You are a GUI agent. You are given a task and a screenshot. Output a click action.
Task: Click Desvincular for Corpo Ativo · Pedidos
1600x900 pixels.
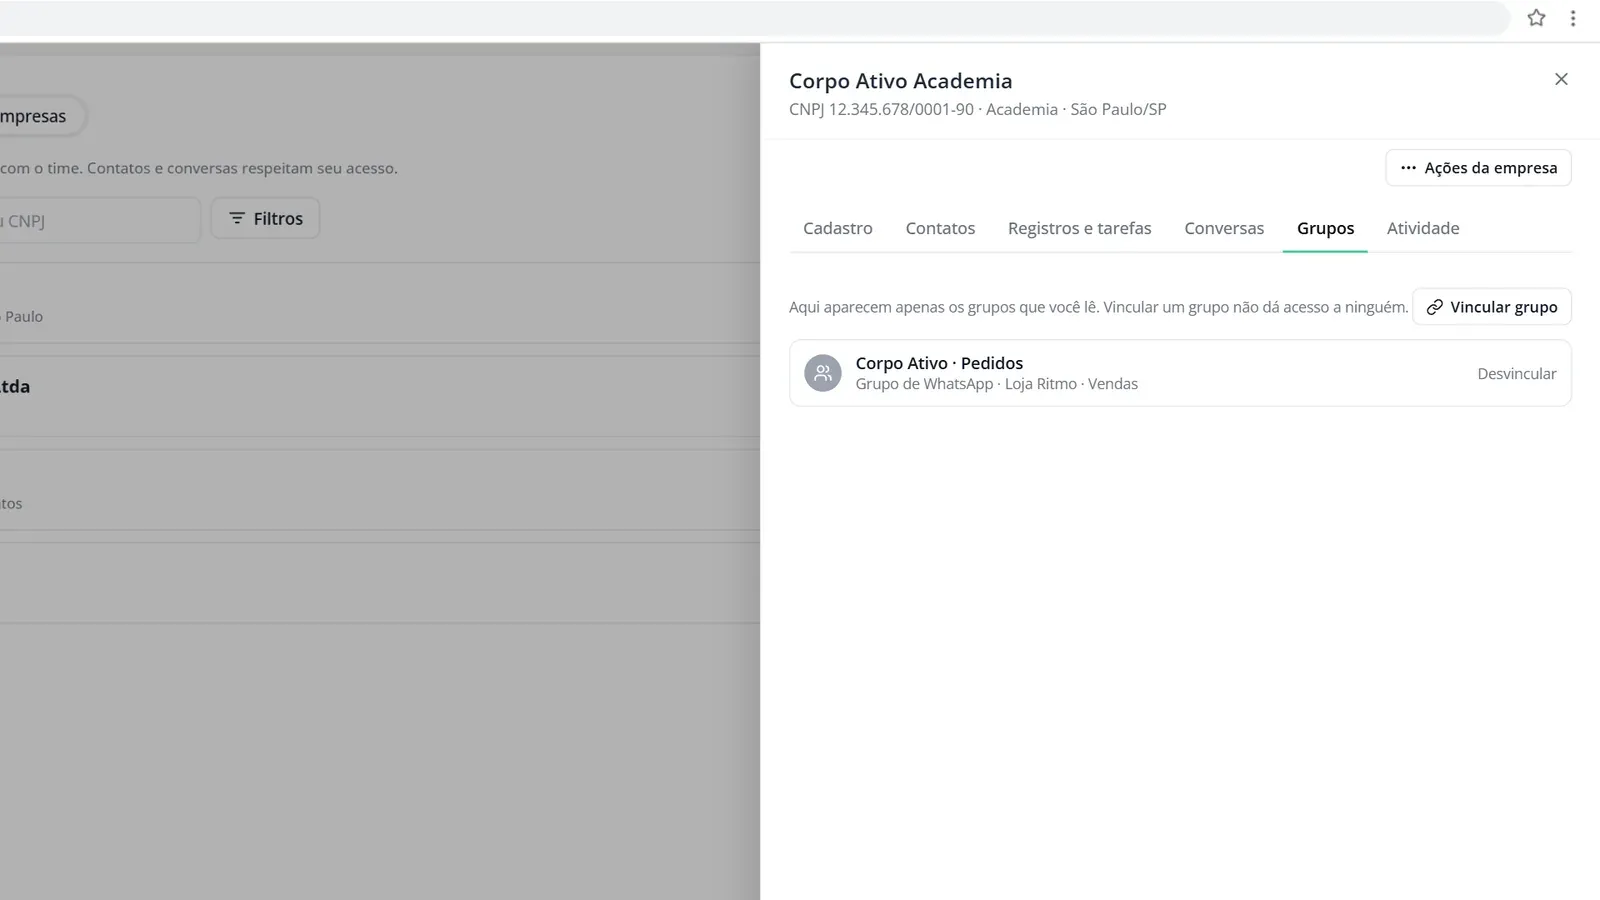point(1516,374)
